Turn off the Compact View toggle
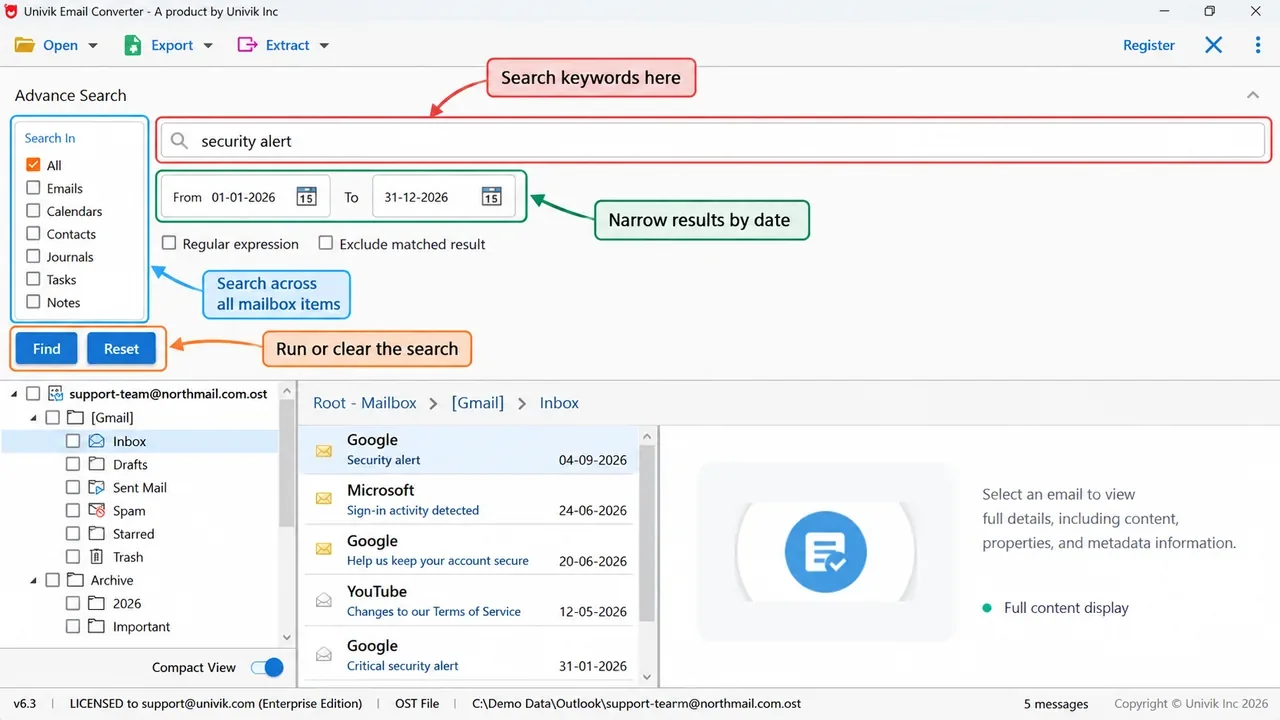The width and height of the screenshot is (1280, 720). click(x=267, y=667)
